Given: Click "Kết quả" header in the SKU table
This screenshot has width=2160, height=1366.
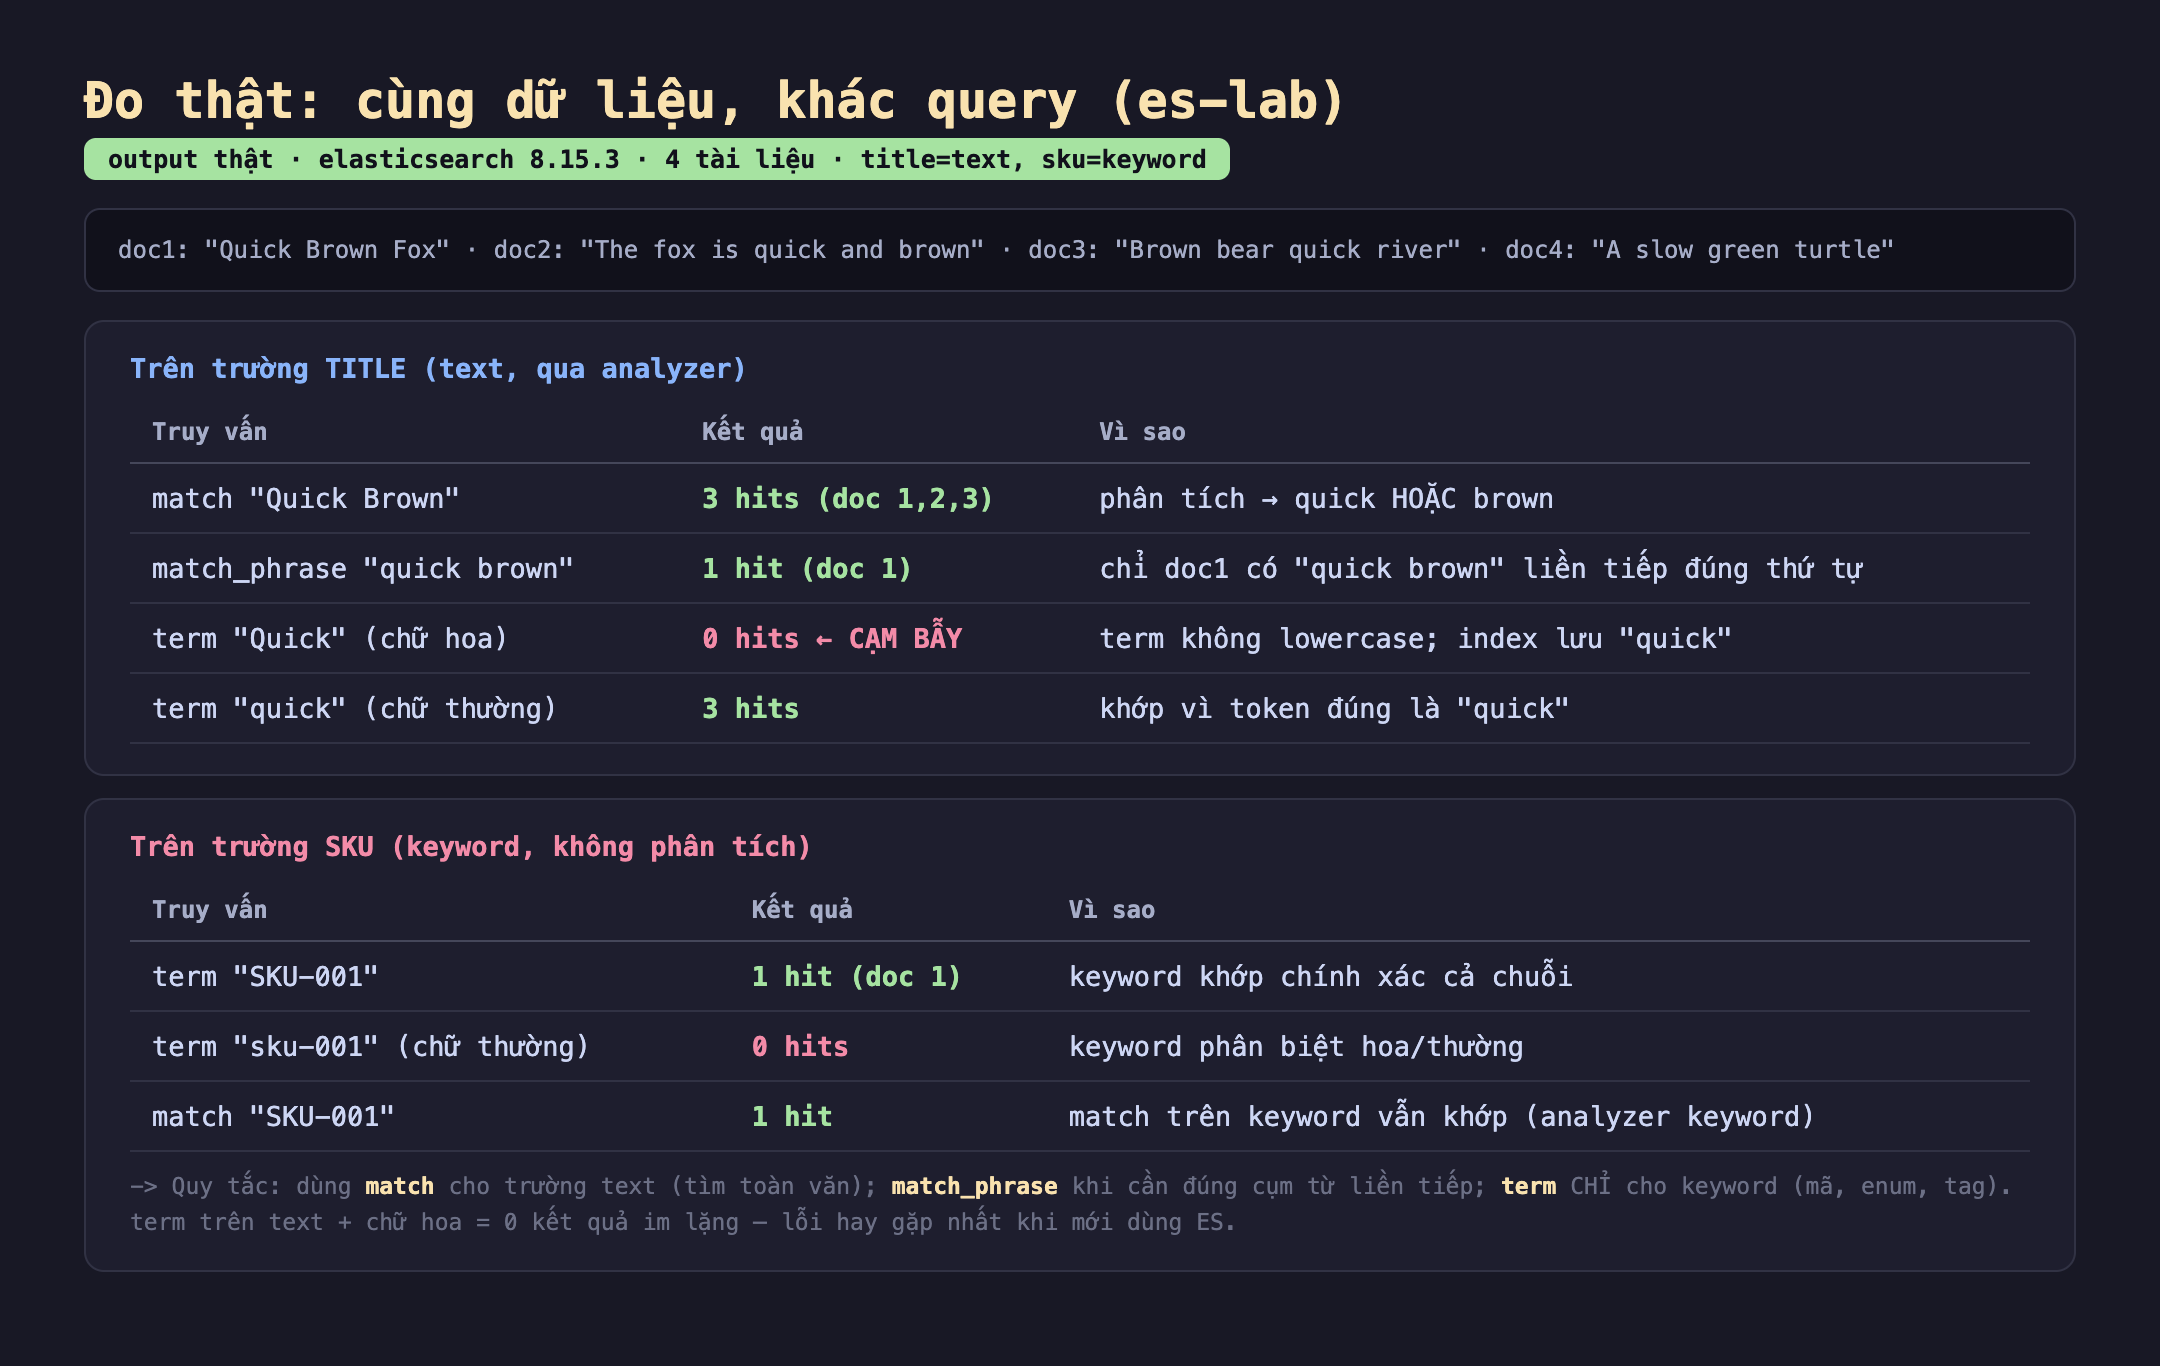Looking at the screenshot, I should pyautogui.click(x=801, y=910).
